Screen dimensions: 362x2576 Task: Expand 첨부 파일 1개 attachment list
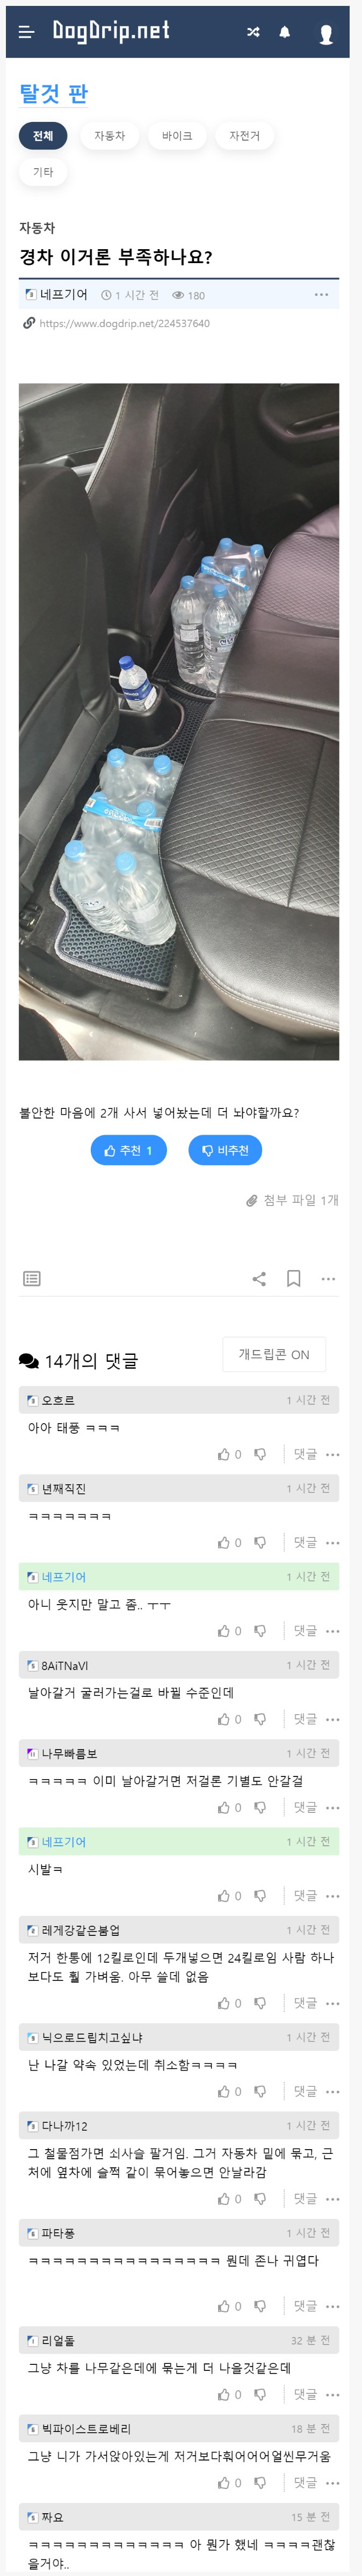tap(292, 1200)
